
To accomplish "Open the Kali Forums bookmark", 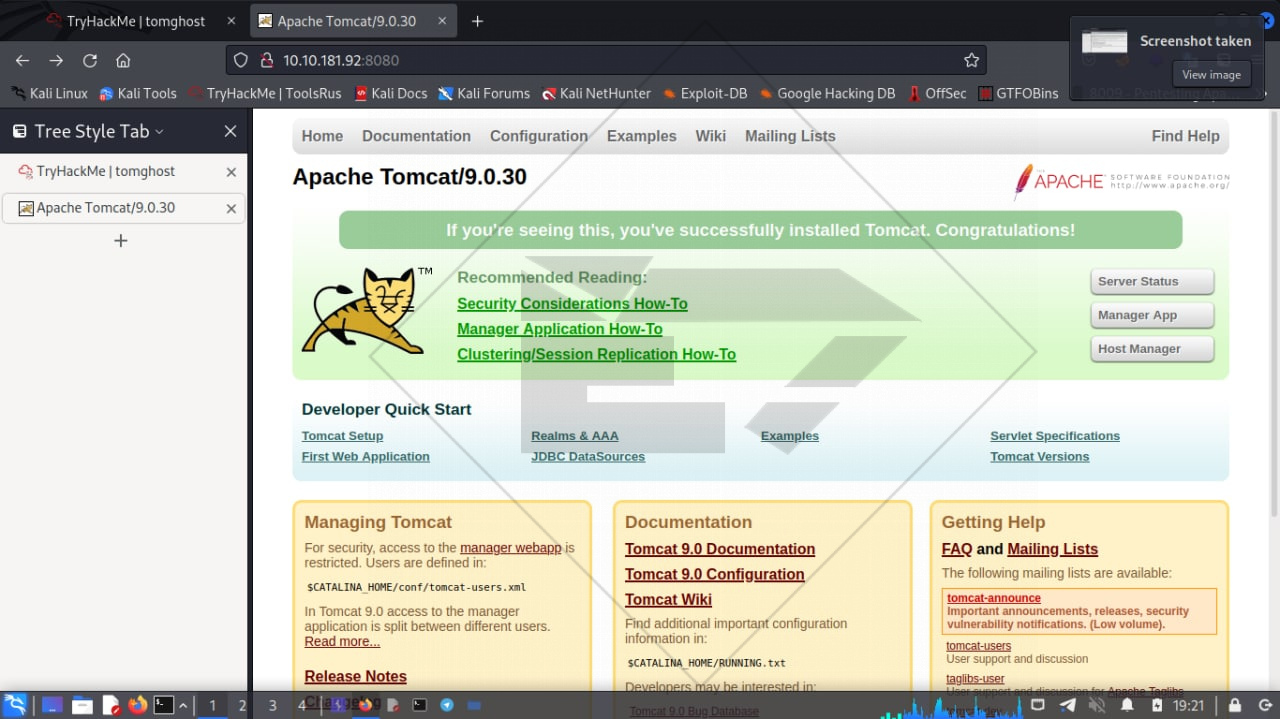I will 484,93.
